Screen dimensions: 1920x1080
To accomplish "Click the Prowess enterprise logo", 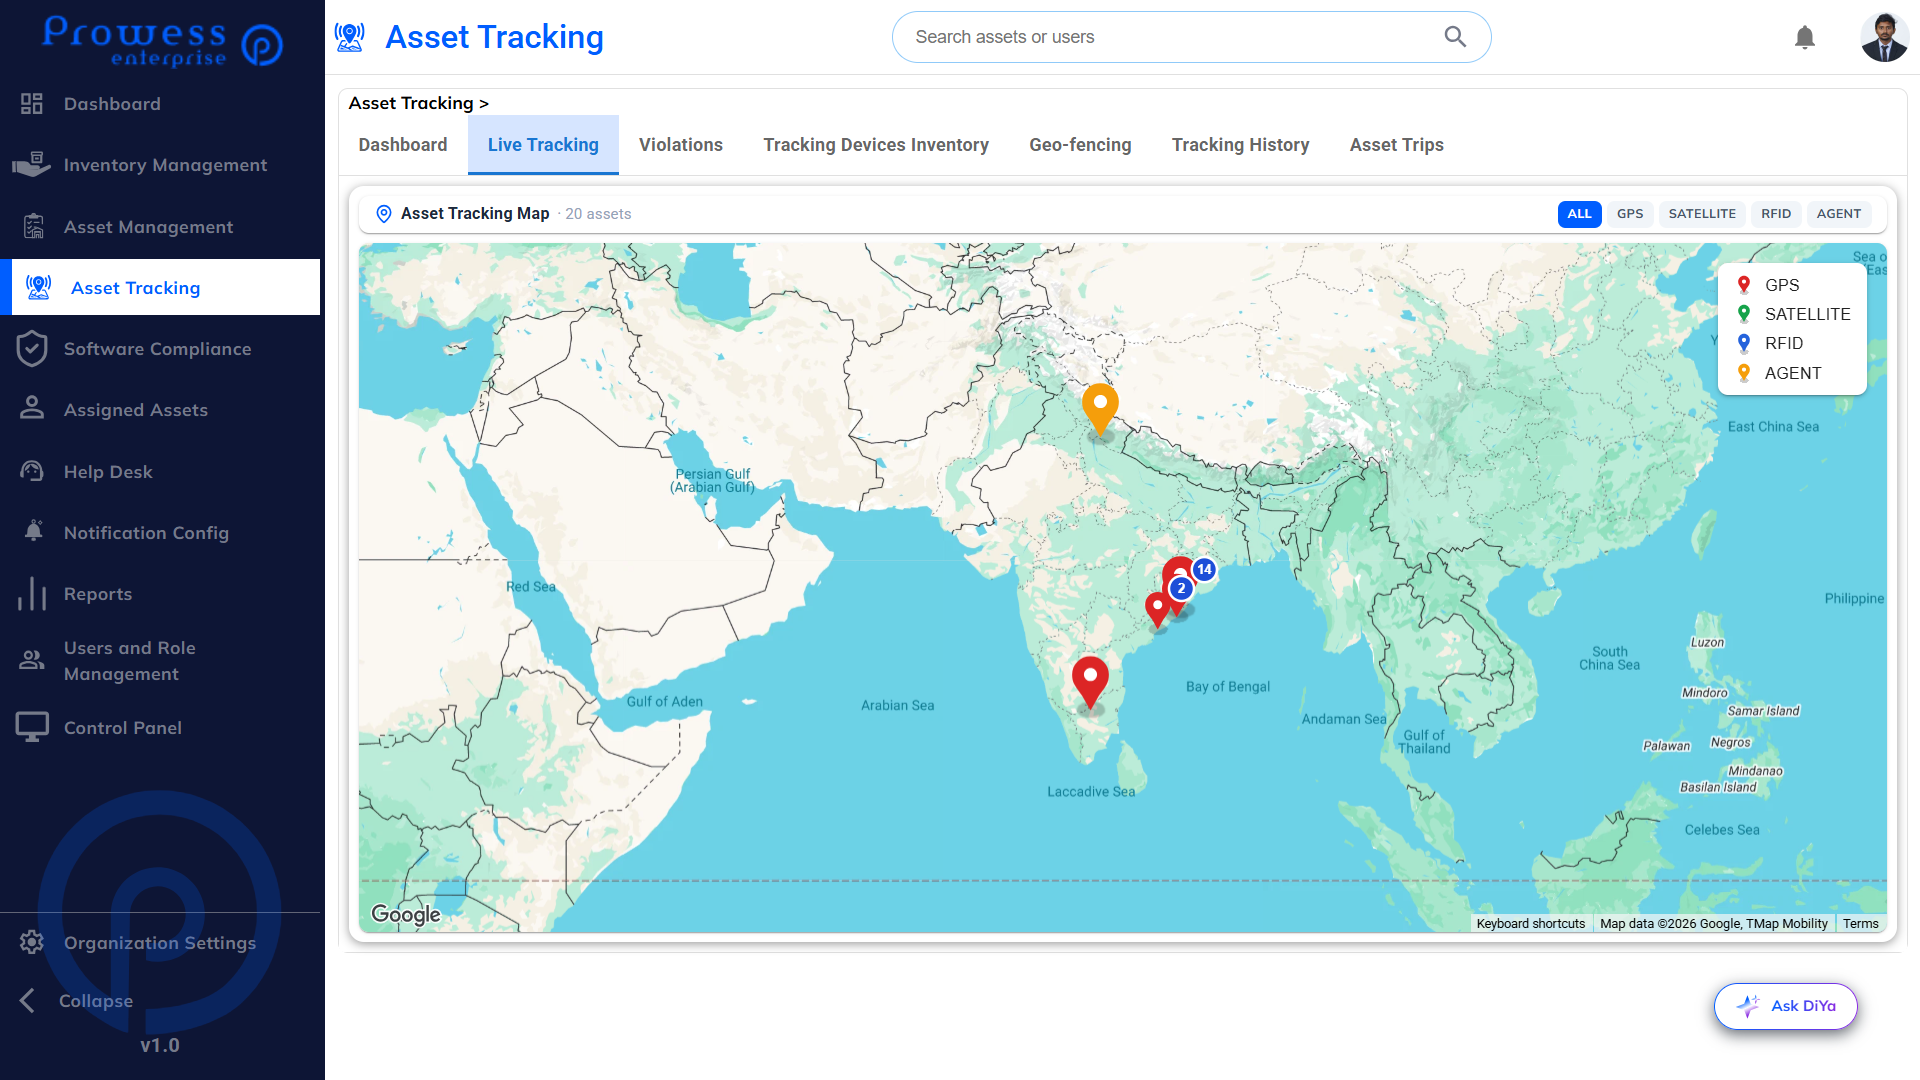I will [162, 42].
